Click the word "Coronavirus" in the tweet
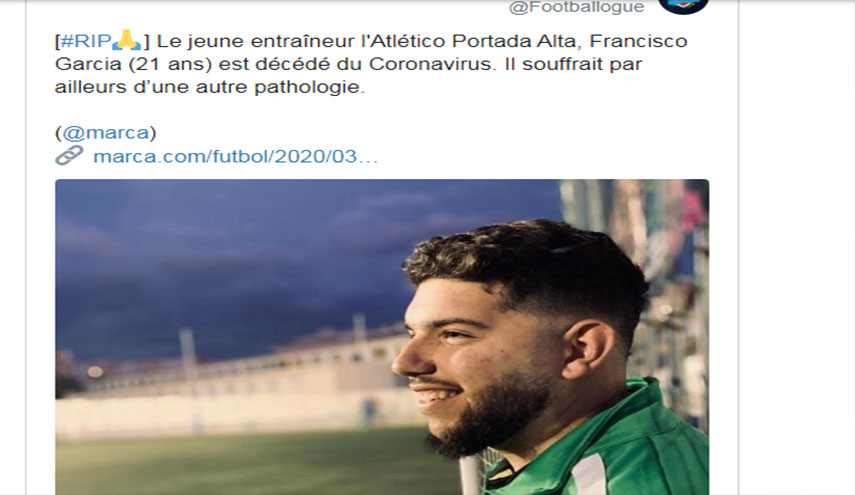Image resolution: width=855 pixels, height=495 pixels. coord(430,64)
